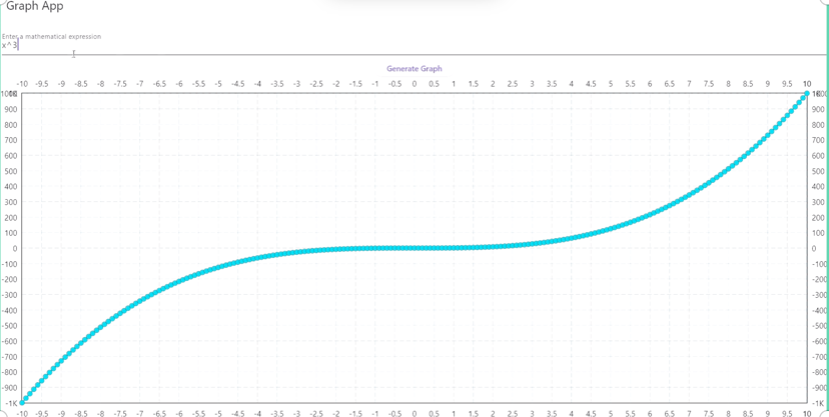Image resolution: width=829 pixels, height=417 pixels.
Task: Click the left y-axis label 0
Action: [15, 249]
